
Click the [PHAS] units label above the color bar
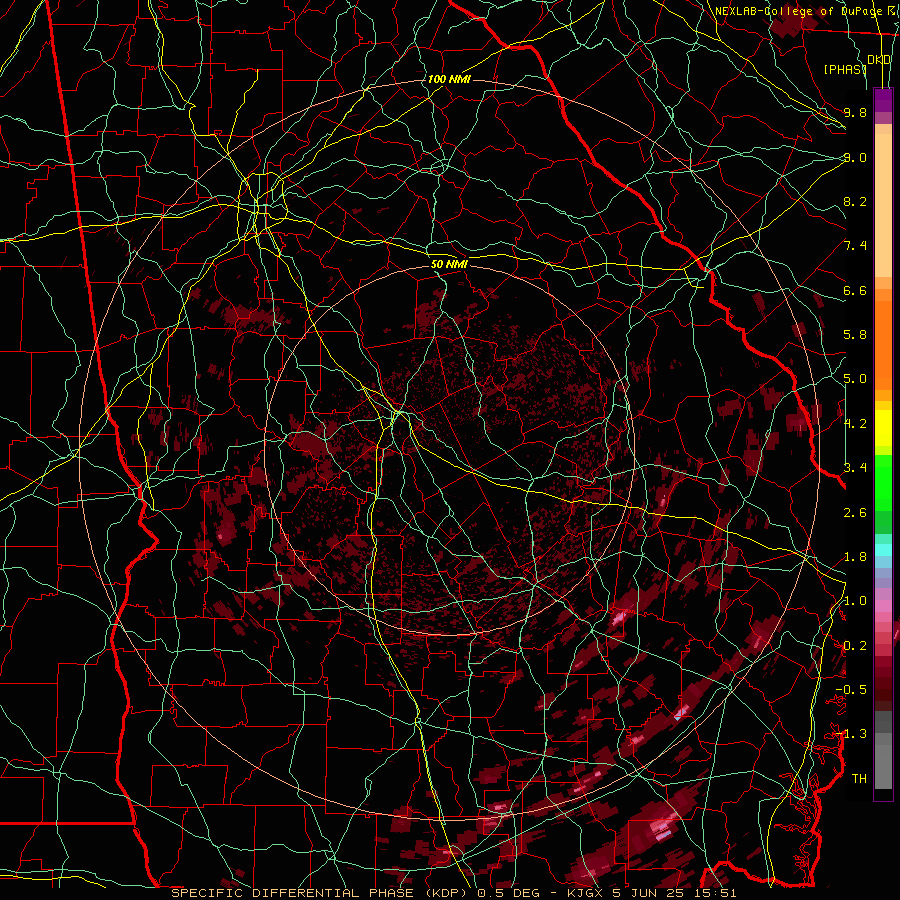pos(845,69)
